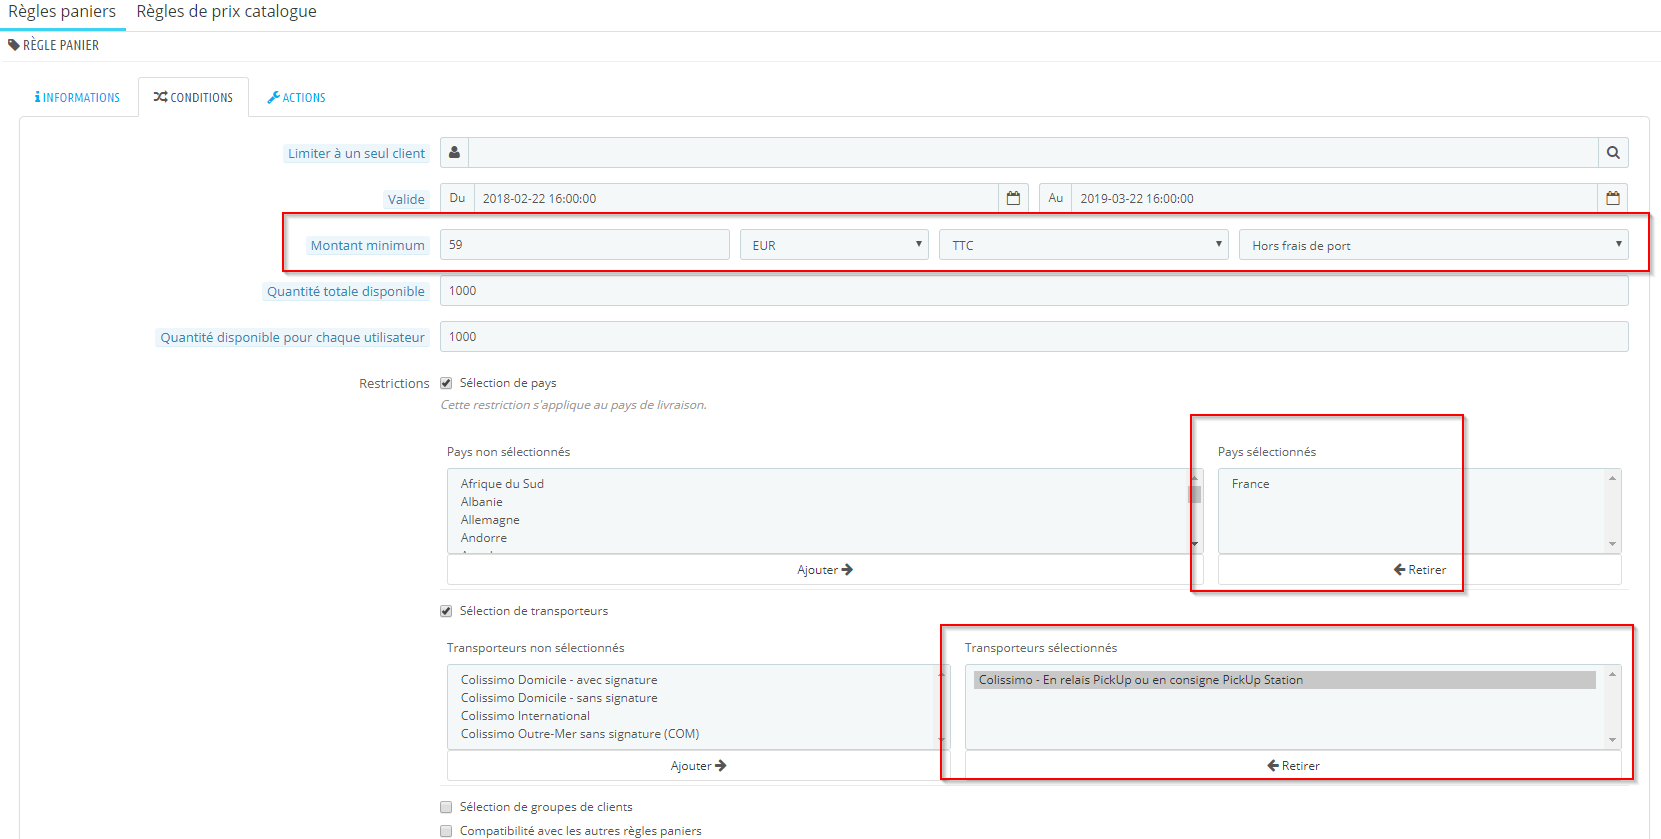The width and height of the screenshot is (1661, 839).
Task: Click Ajouter button under countries list
Action: tap(825, 570)
